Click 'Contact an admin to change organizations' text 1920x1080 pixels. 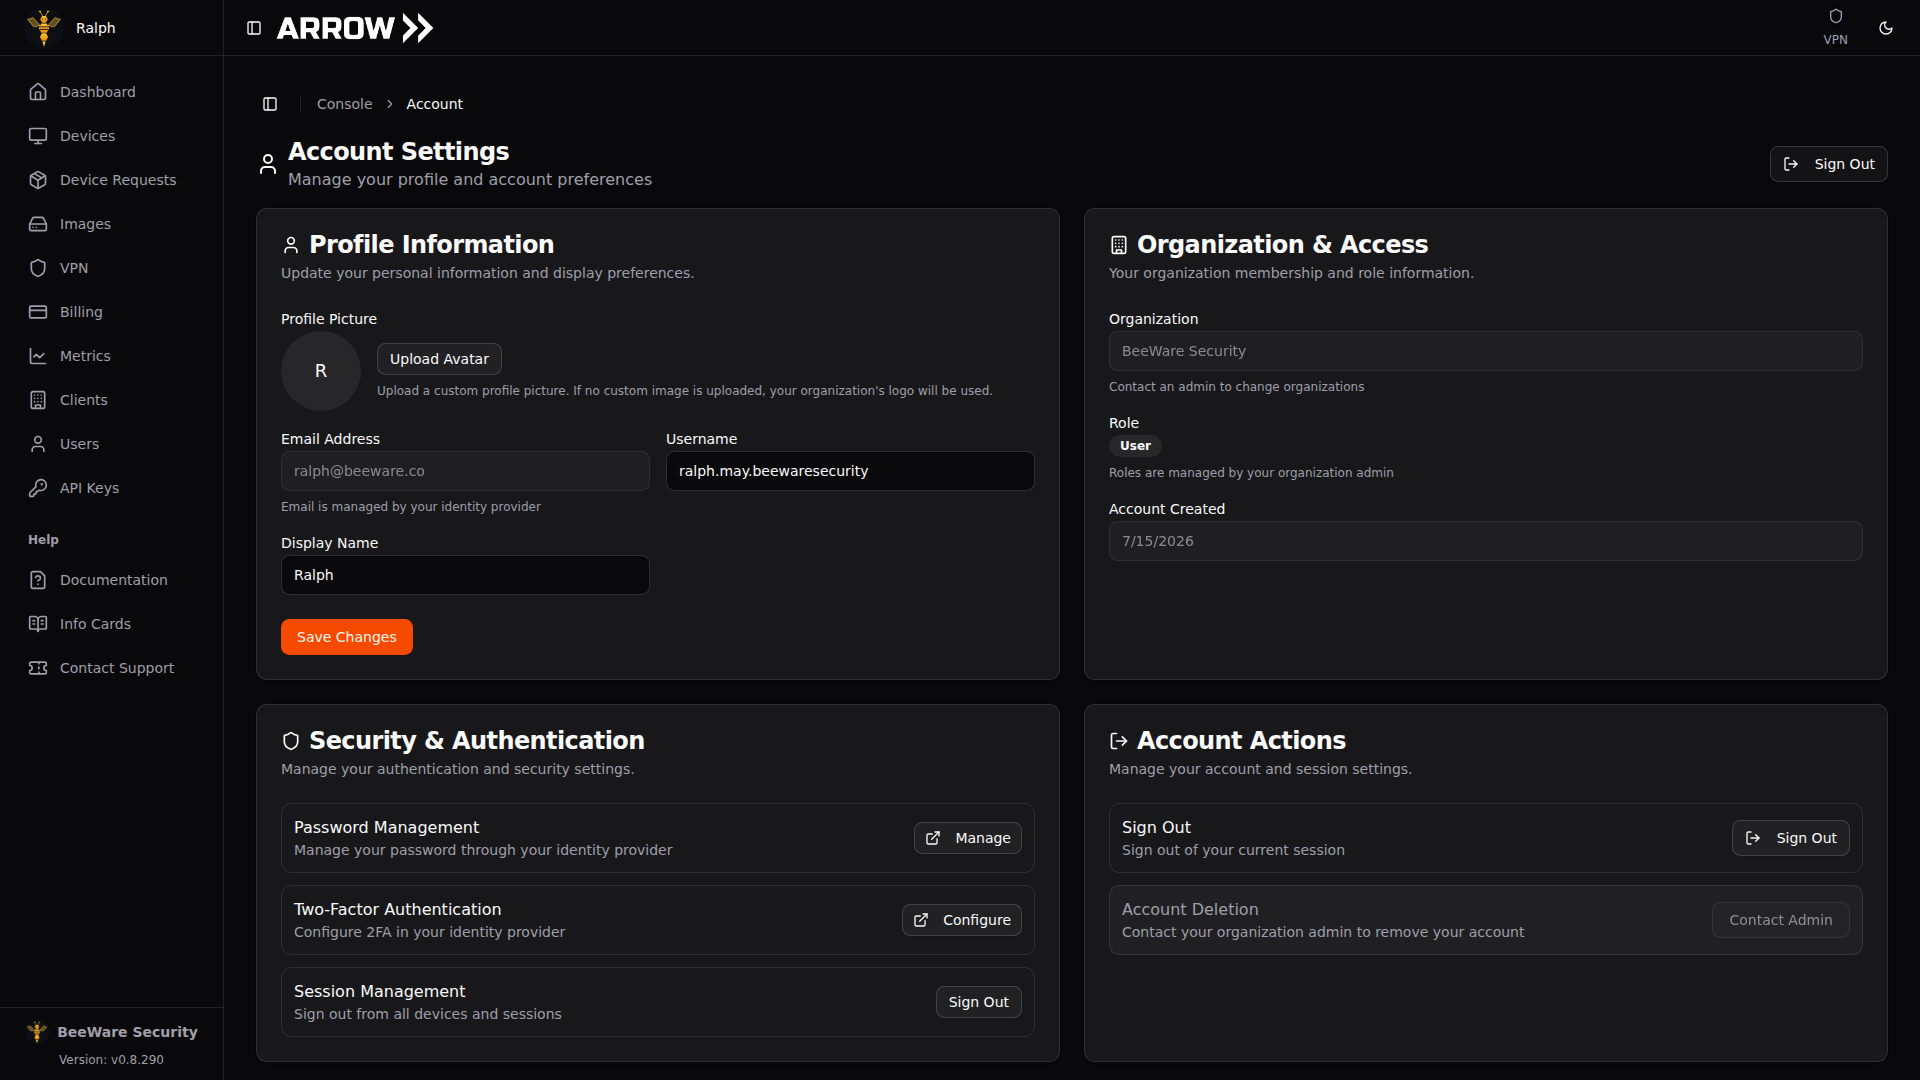(x=1236, y=387)
